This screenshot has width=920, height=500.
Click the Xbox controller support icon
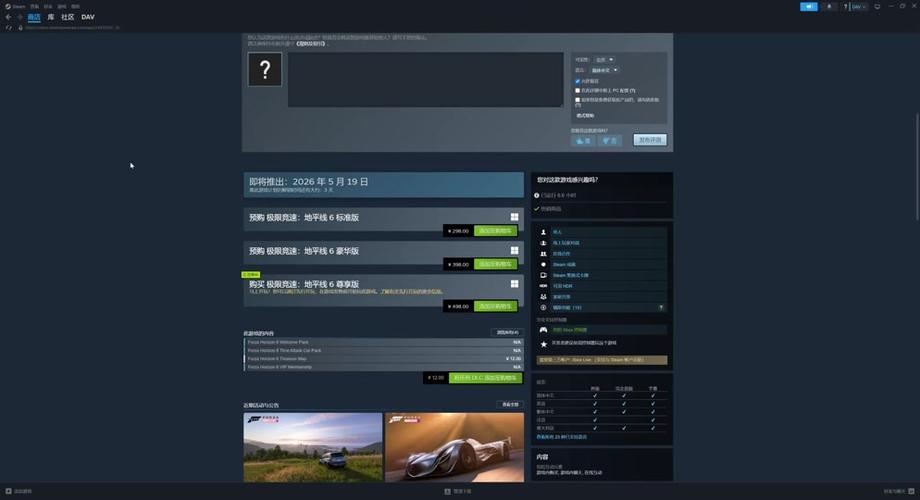[543, 330]
